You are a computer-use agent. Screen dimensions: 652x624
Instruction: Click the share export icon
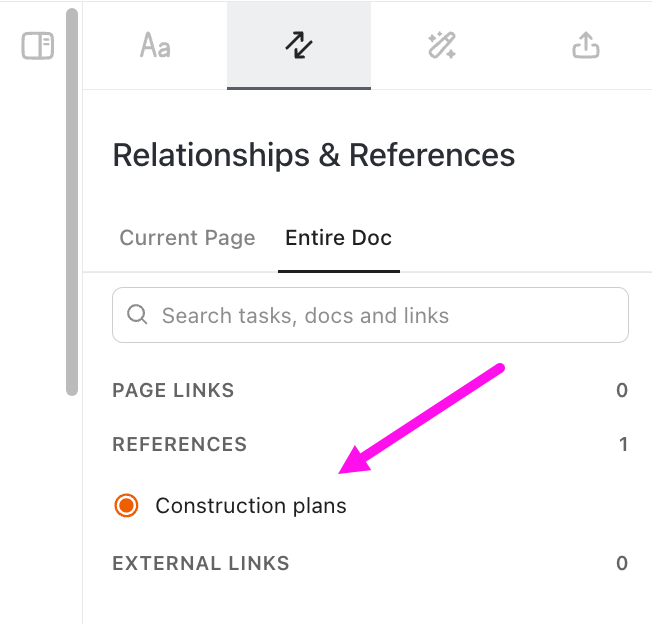(x=585, y=46)
